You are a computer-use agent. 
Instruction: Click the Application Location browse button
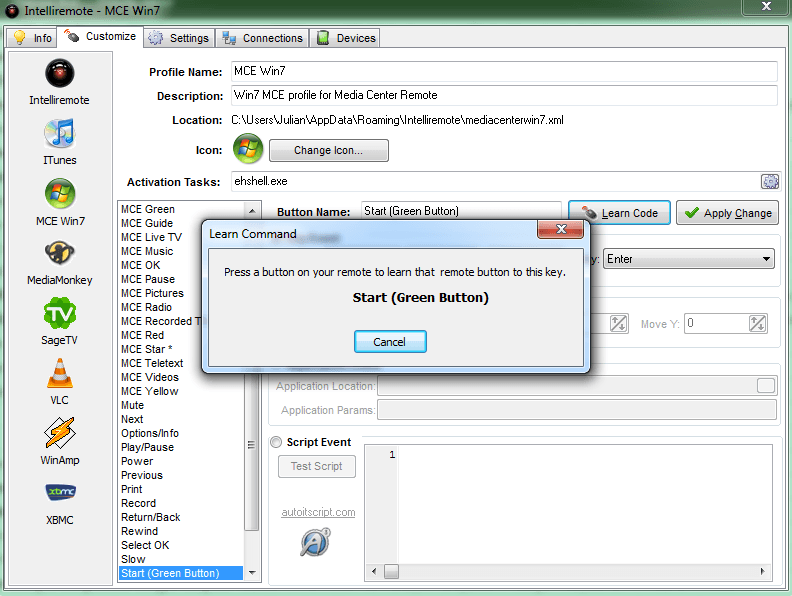click(x=766, y=386)
